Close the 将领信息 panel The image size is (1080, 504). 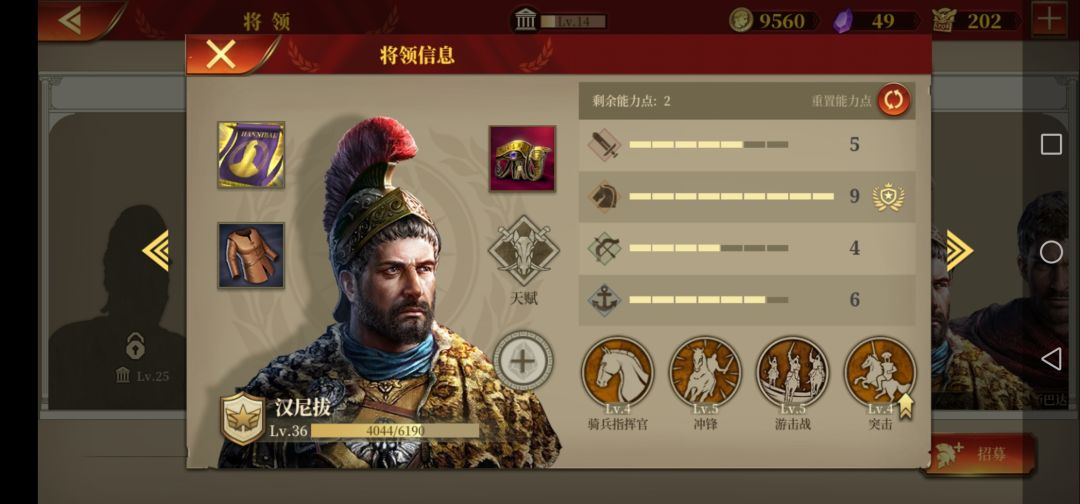point(220,54)
